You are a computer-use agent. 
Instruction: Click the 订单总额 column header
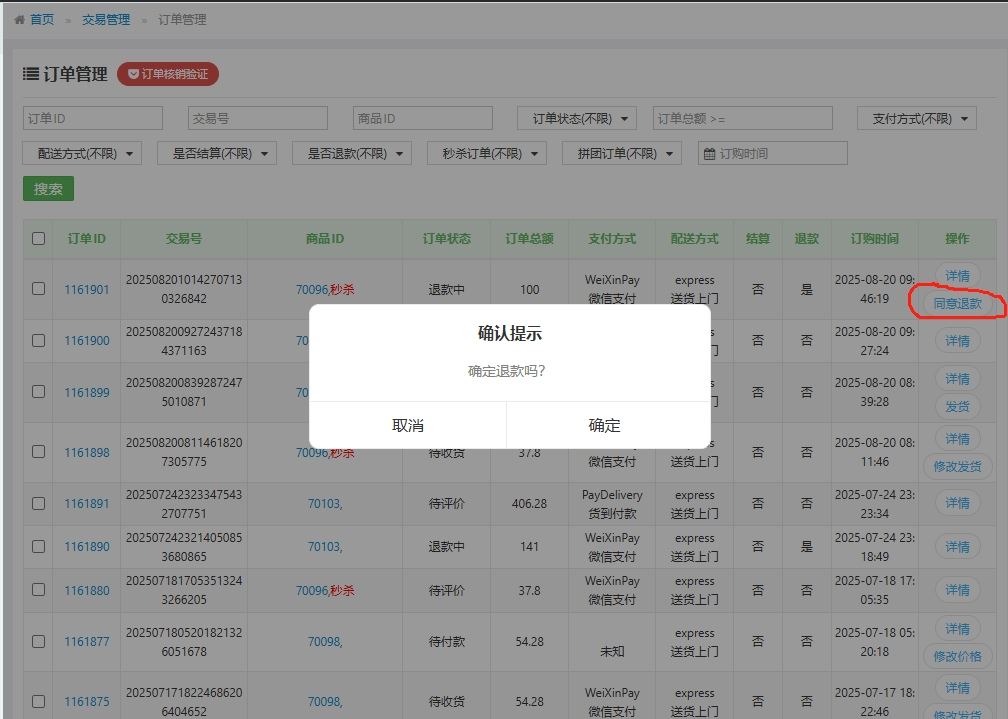529,239
